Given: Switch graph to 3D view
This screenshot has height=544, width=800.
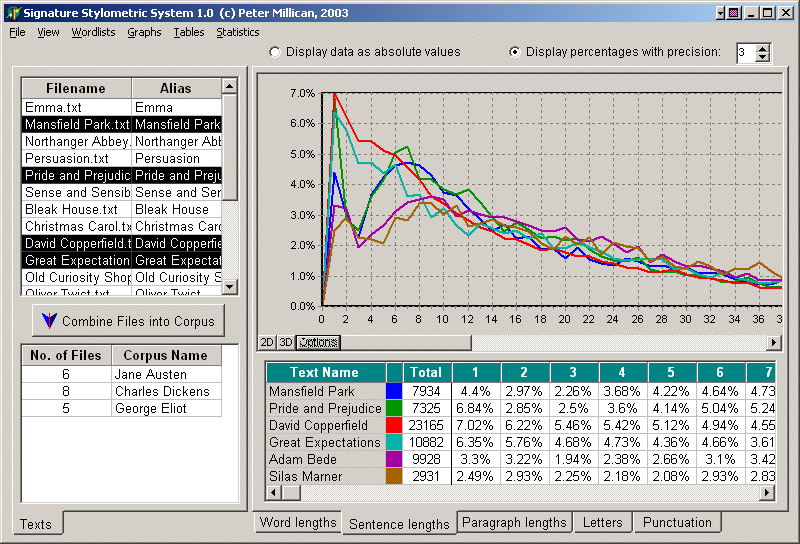Looking at the screenshot, I should click(x=286, y=342).
